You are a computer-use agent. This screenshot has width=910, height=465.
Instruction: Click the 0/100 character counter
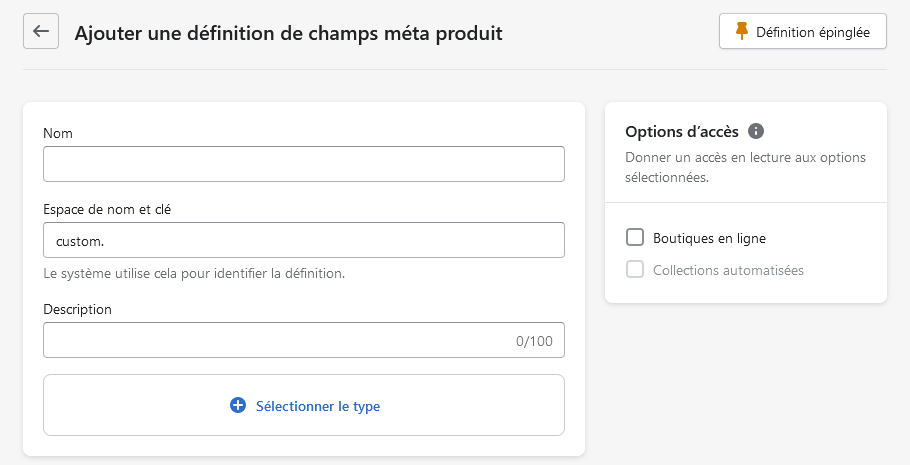(x=534, y=341)
